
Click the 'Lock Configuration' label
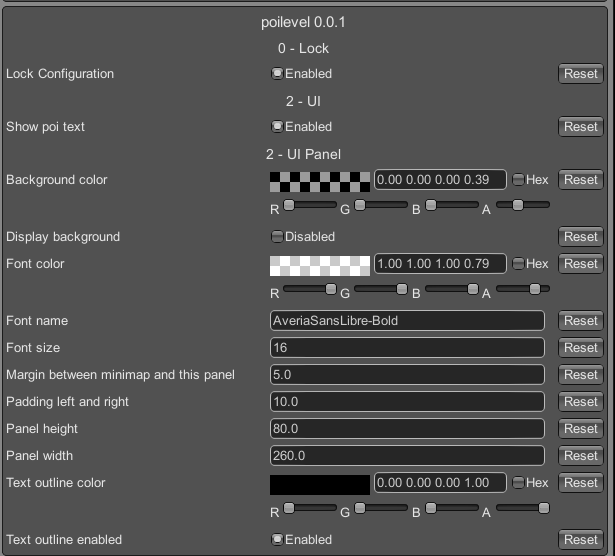click(60, 74)
